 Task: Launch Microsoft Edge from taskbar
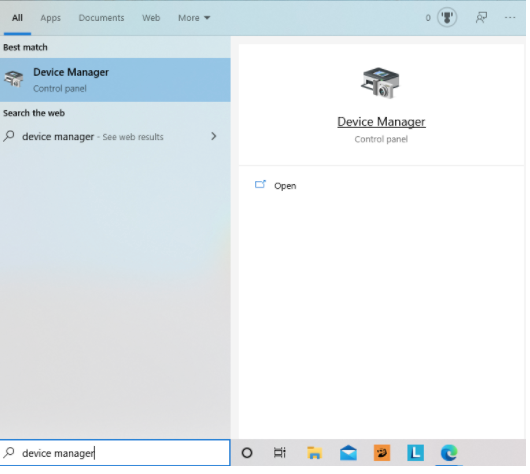[x=449, y=452]
